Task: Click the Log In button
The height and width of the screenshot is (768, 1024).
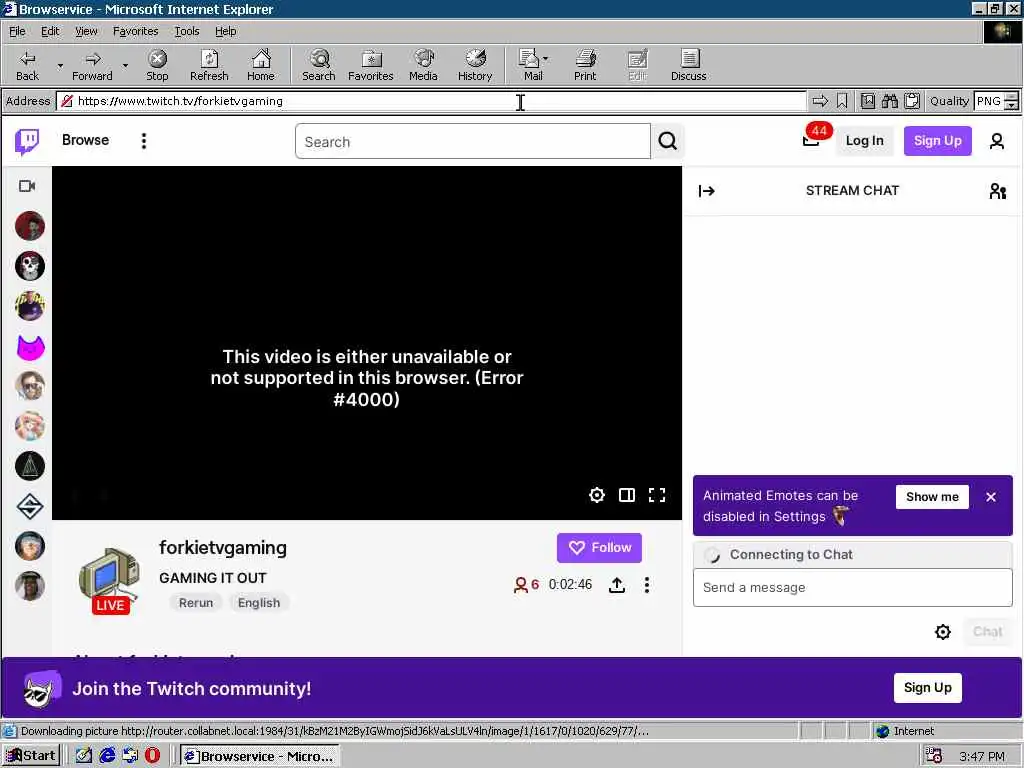Action: (865, 140)
